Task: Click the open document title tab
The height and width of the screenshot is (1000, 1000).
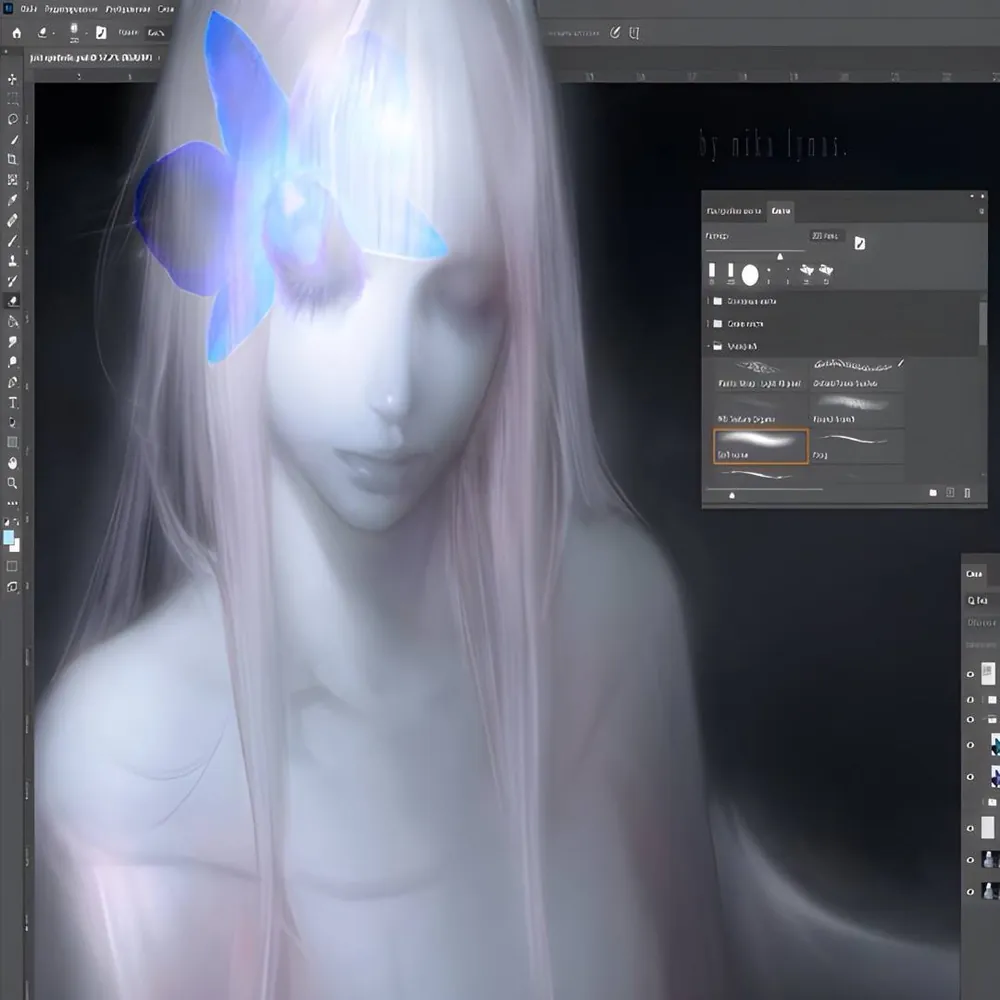Action: click(x=91, y=57)
